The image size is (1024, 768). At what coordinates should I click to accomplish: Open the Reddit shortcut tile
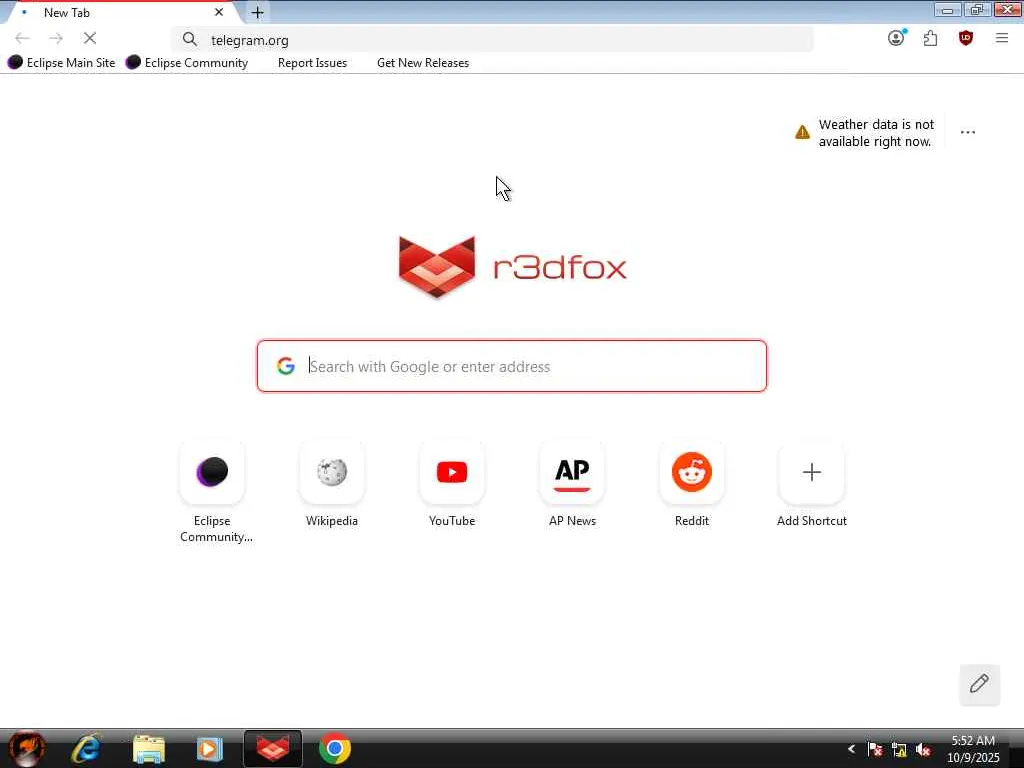[692, 472]
